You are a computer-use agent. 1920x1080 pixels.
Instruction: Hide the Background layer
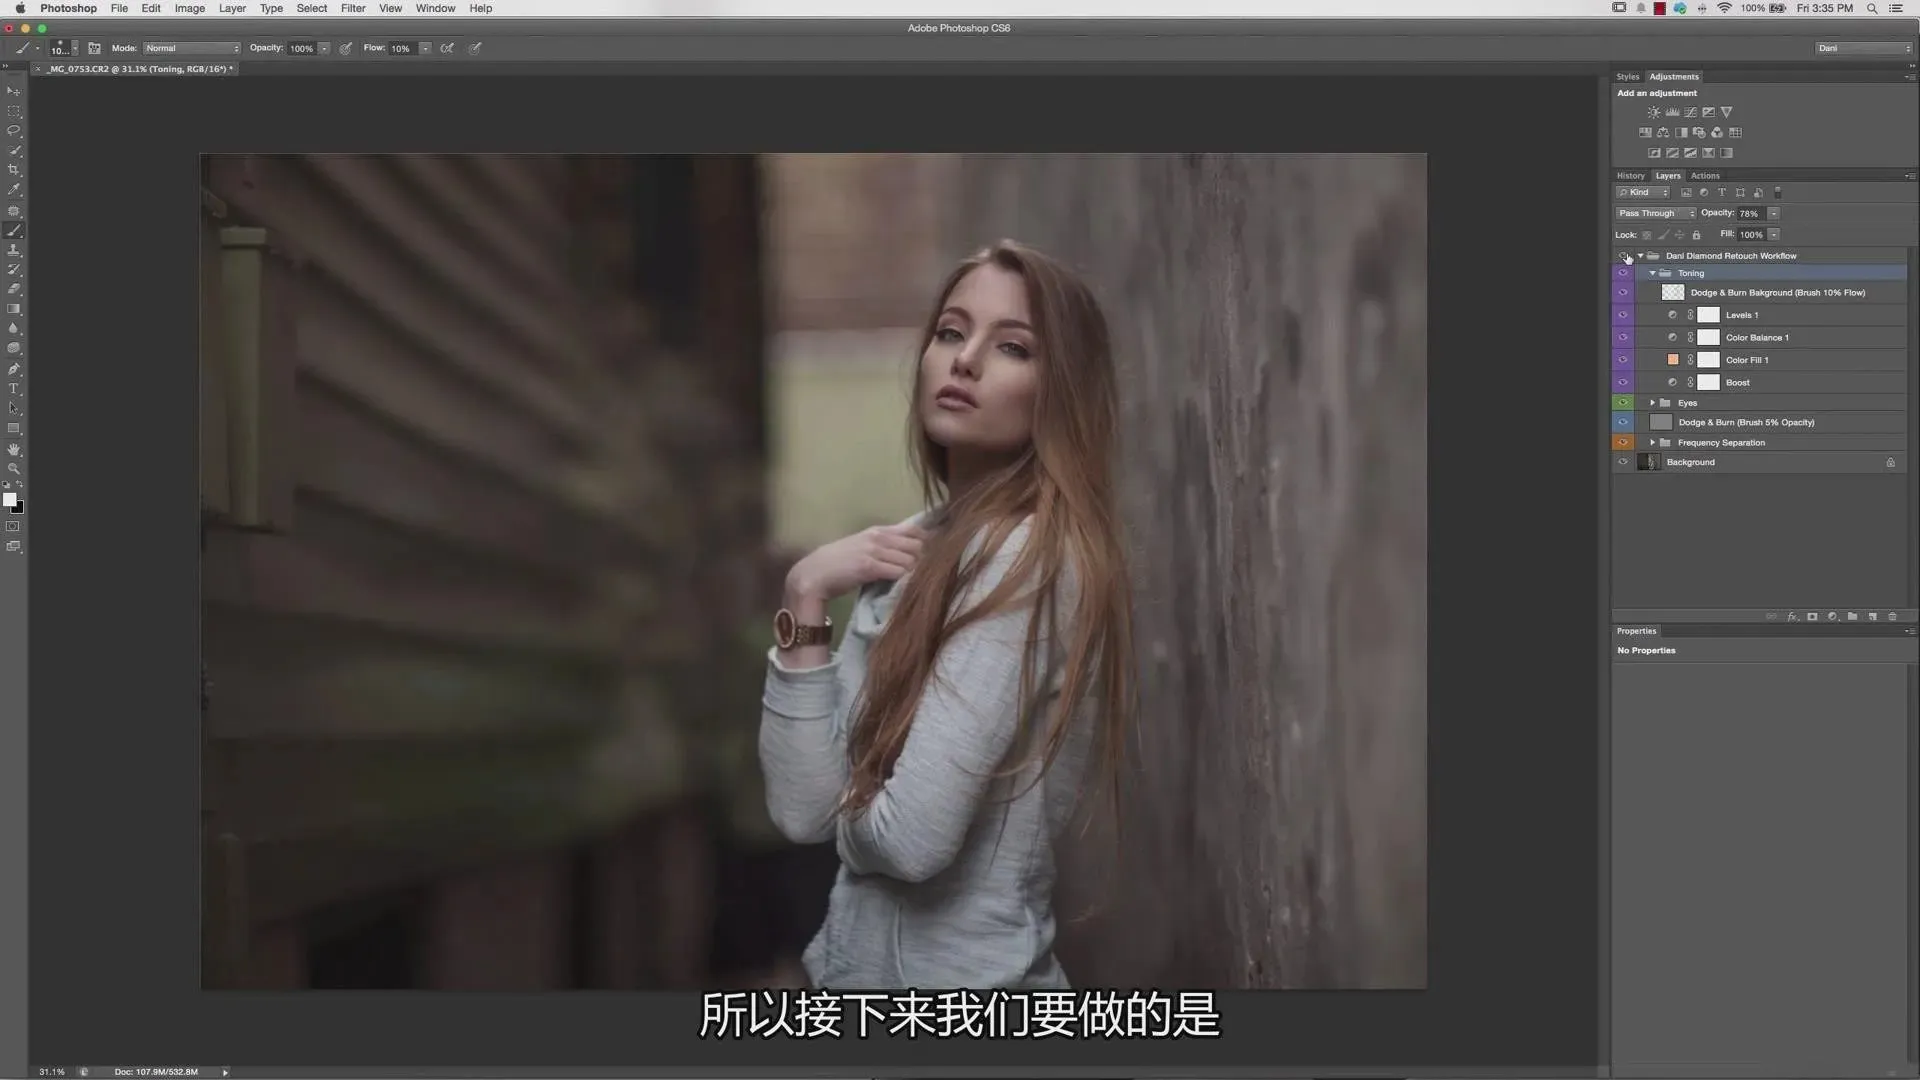click(x=1623, y=462)
